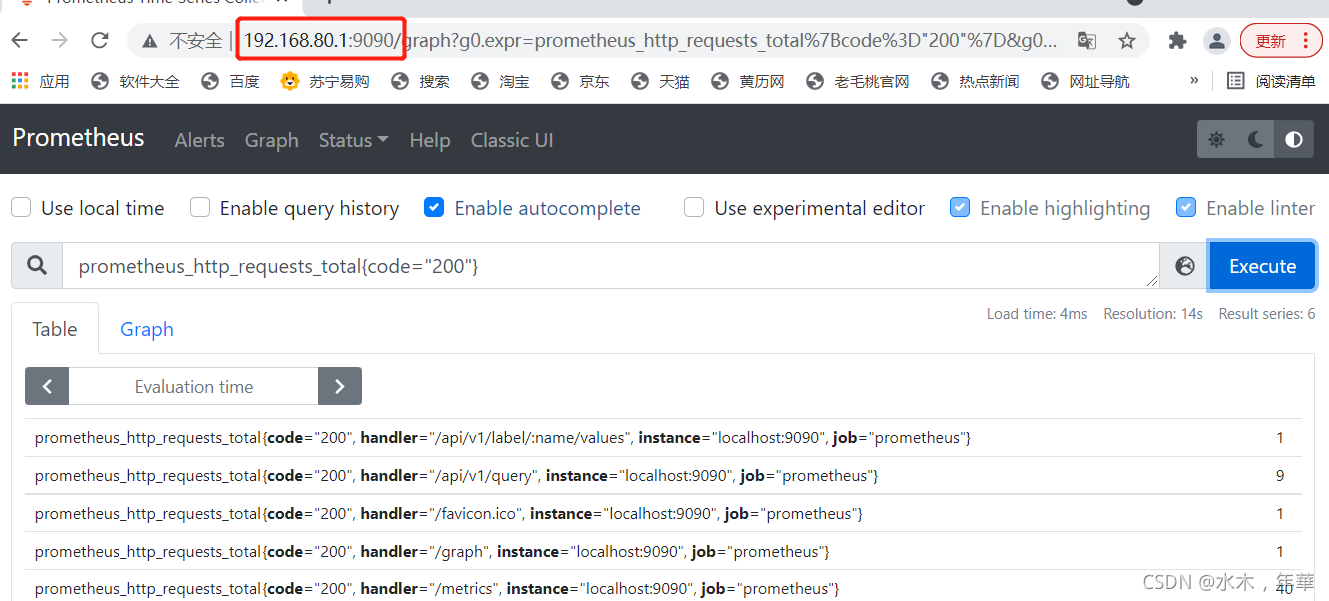The image size is (1329, 601).
Task: Open the 京东 bookmark
Action: [581, 81]
